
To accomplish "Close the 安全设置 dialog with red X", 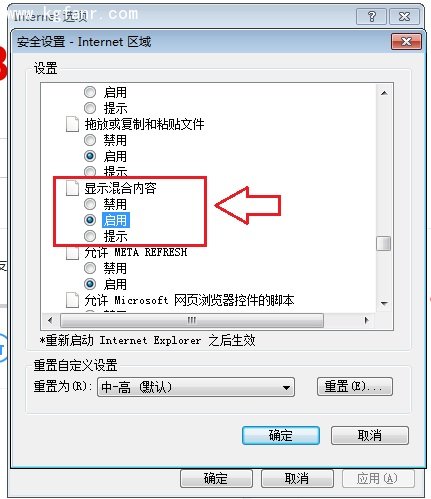I will coord(406,42).
